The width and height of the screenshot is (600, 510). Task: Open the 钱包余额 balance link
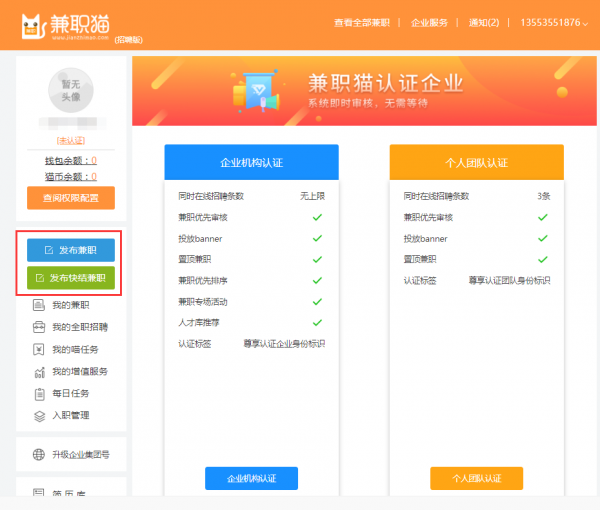tap(71, 160)
